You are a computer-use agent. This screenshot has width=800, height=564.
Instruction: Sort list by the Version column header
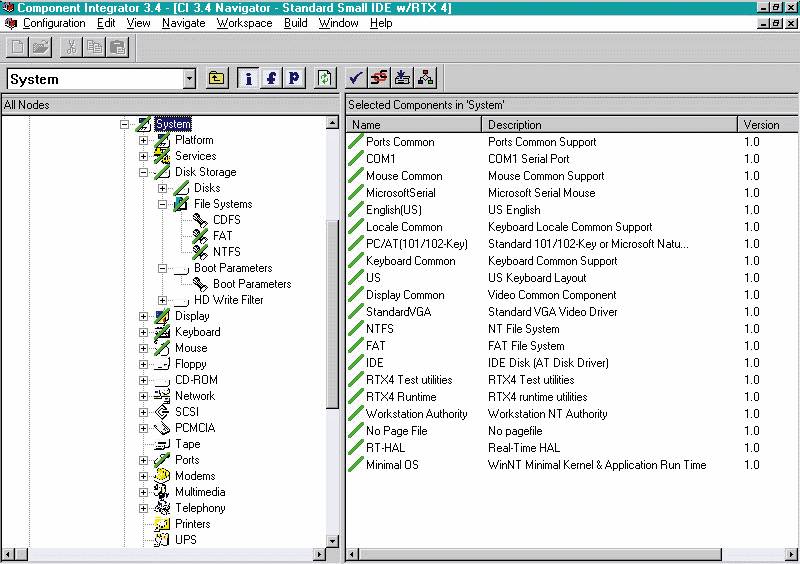tap(768, 125)
